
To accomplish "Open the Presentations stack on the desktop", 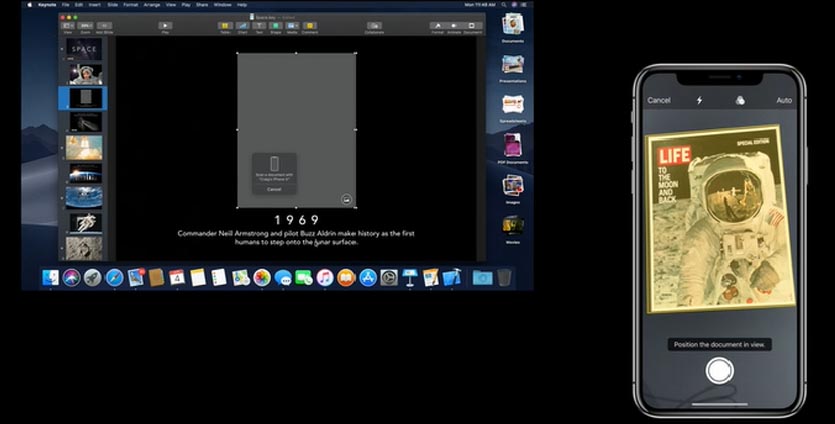I will (512, 68).
